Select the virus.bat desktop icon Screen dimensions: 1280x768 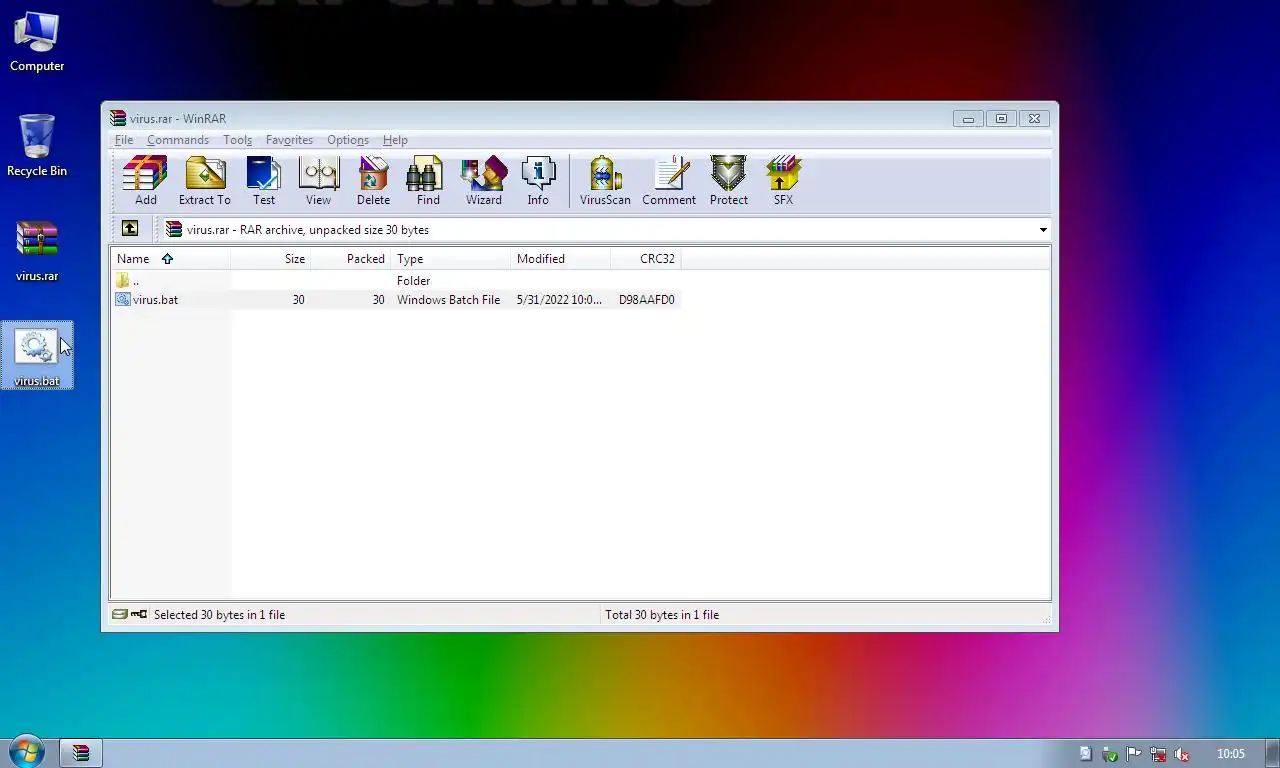click(x=37, y=356)
